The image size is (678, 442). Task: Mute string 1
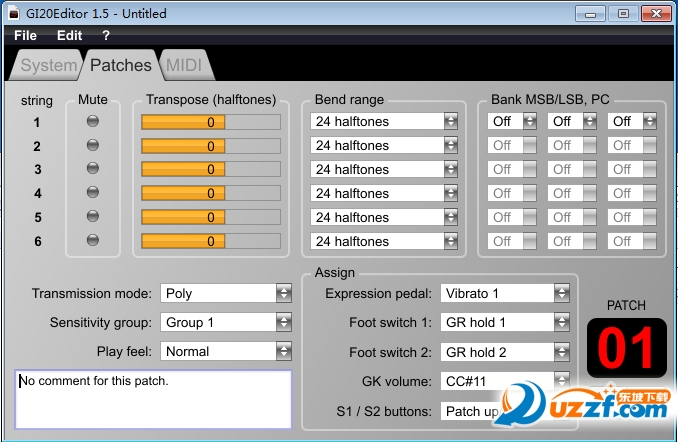point(93,121)
